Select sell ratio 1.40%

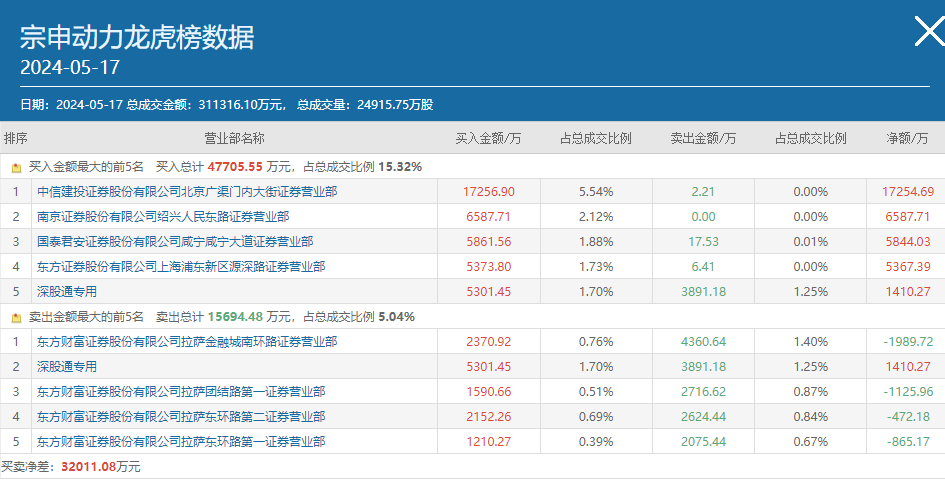pos(811,342)
